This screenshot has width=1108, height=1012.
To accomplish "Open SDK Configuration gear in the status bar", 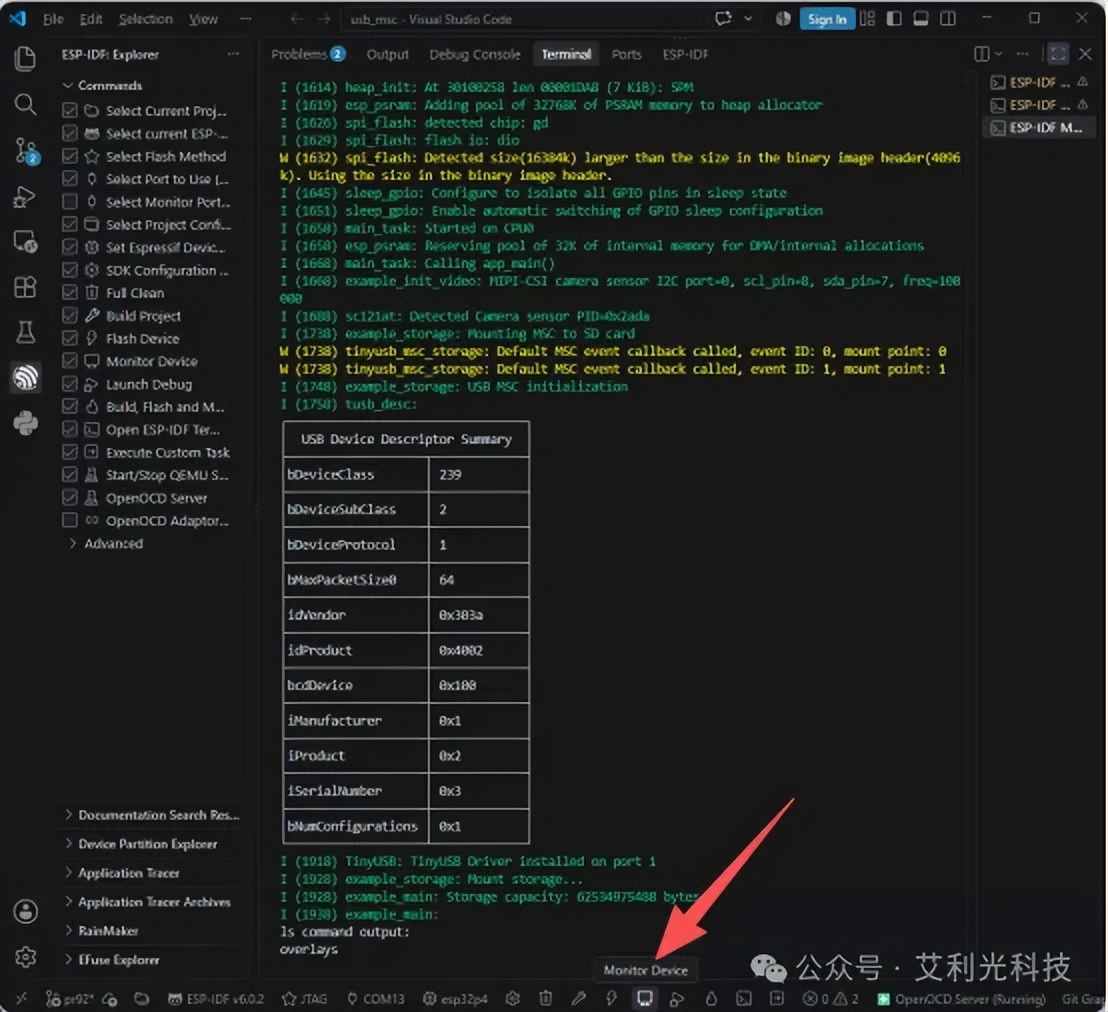I will (513, 999).
